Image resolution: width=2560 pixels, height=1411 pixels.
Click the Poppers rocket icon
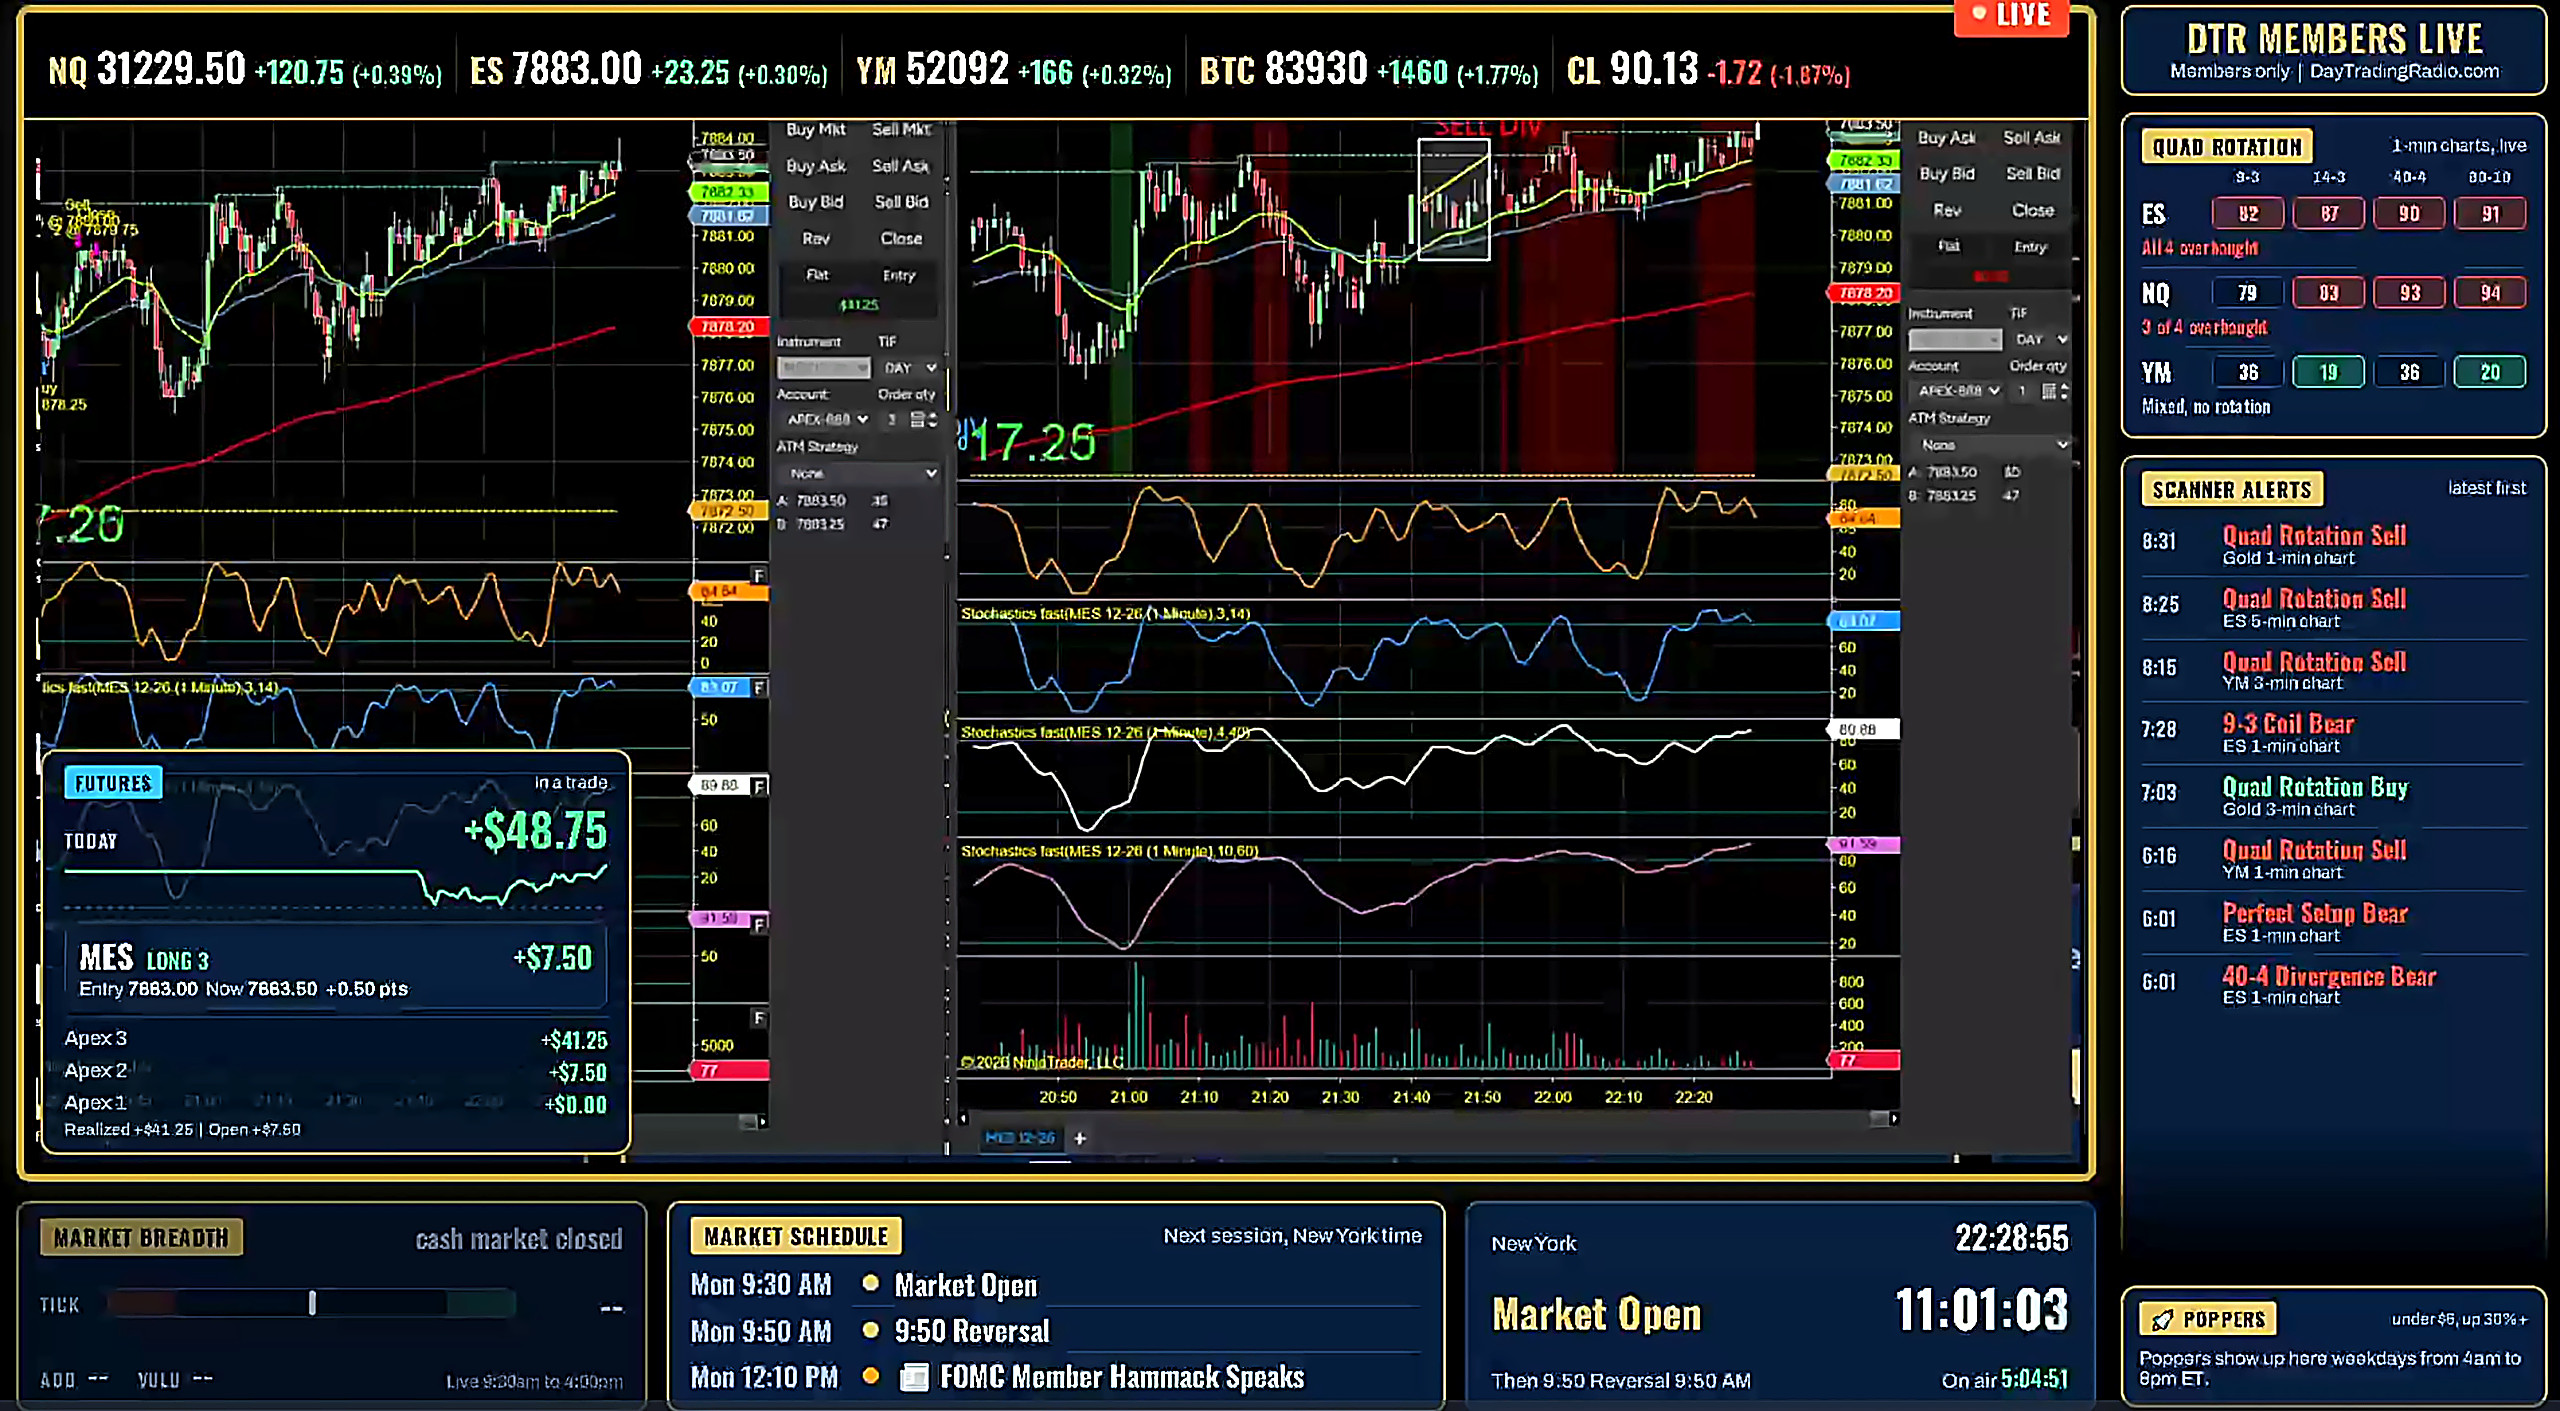(2162, 1320)
